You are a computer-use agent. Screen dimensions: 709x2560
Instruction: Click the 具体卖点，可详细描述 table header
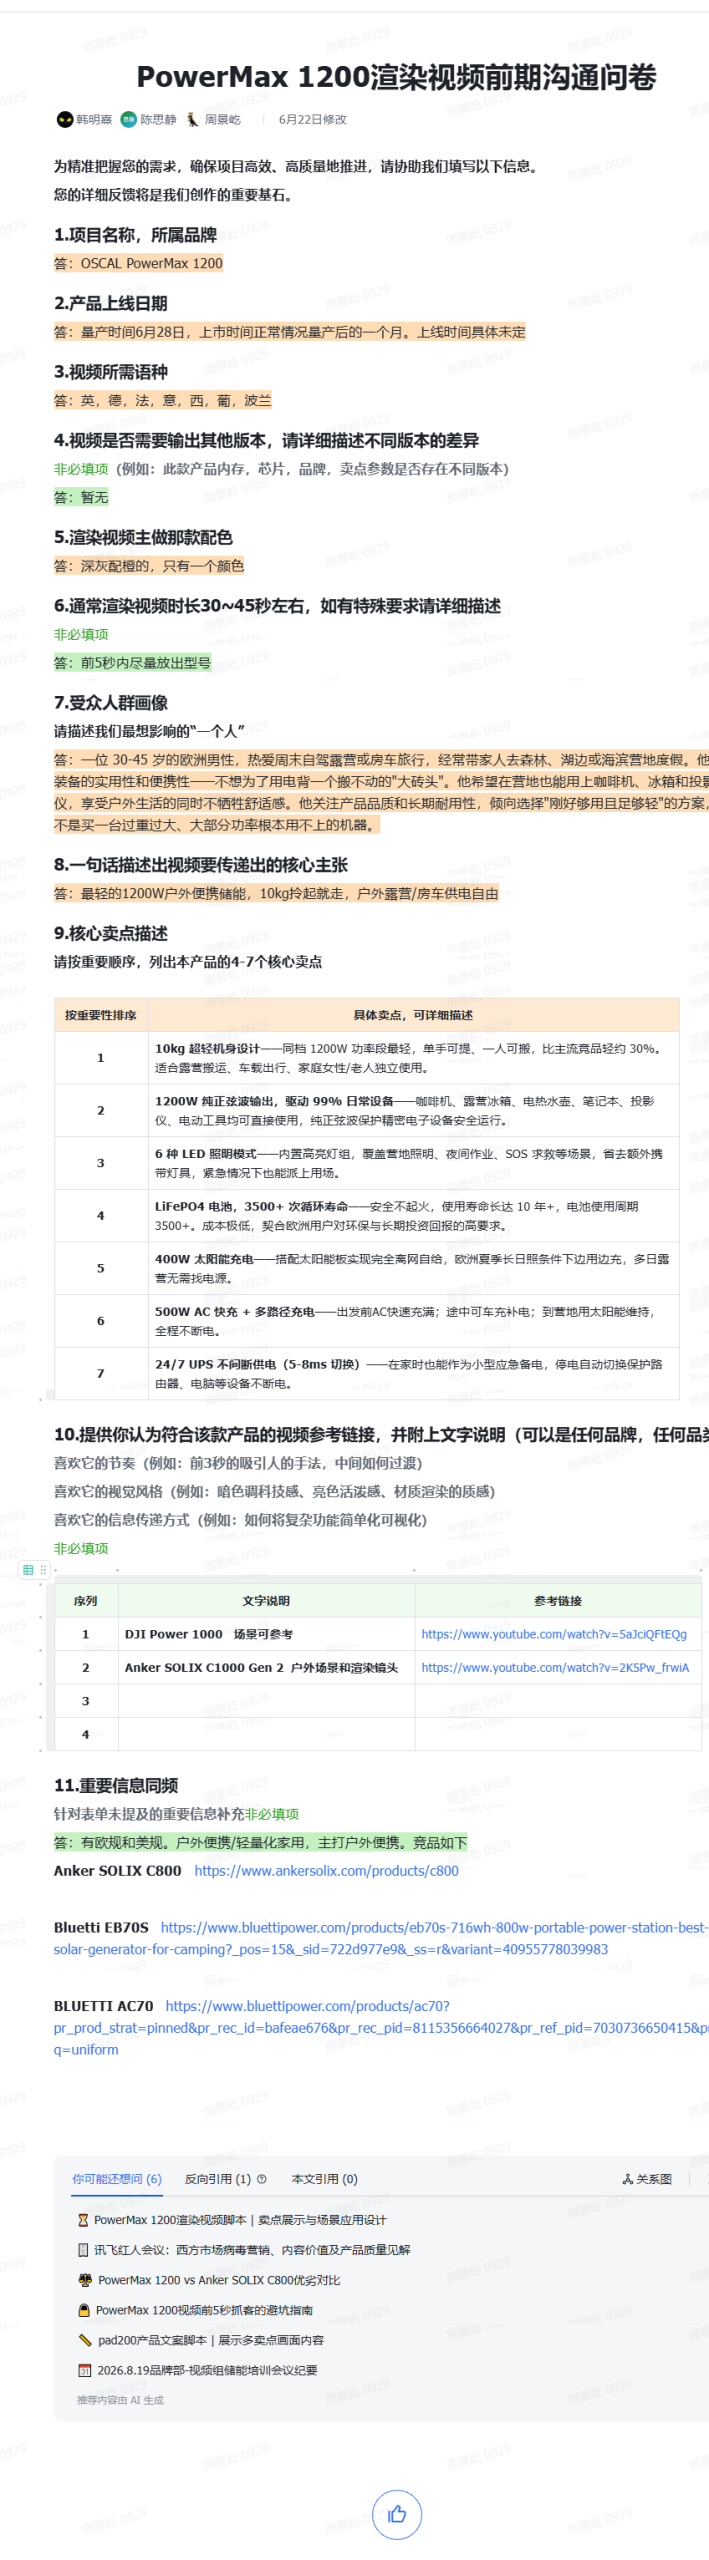click(413, 1014)
